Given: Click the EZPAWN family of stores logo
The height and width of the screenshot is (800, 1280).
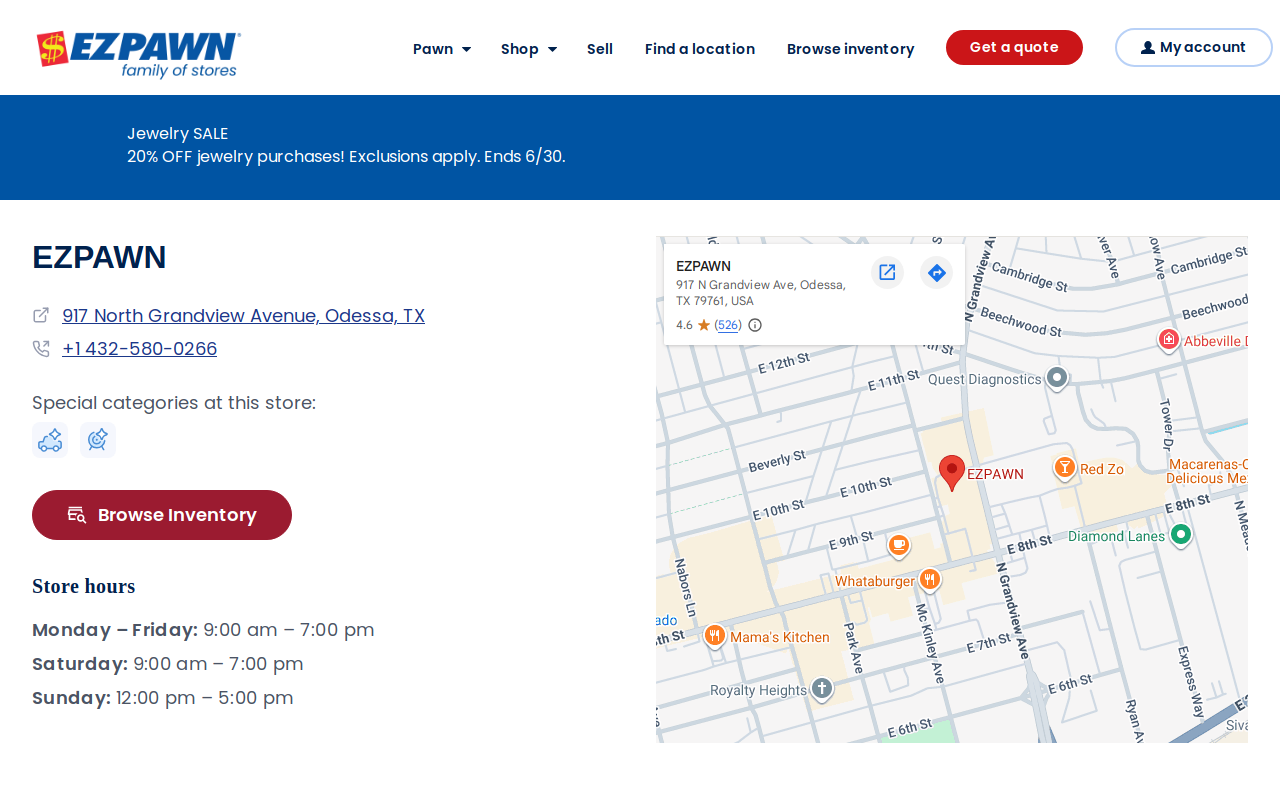Looking at the screenshot, I should [x=138, y=54].
